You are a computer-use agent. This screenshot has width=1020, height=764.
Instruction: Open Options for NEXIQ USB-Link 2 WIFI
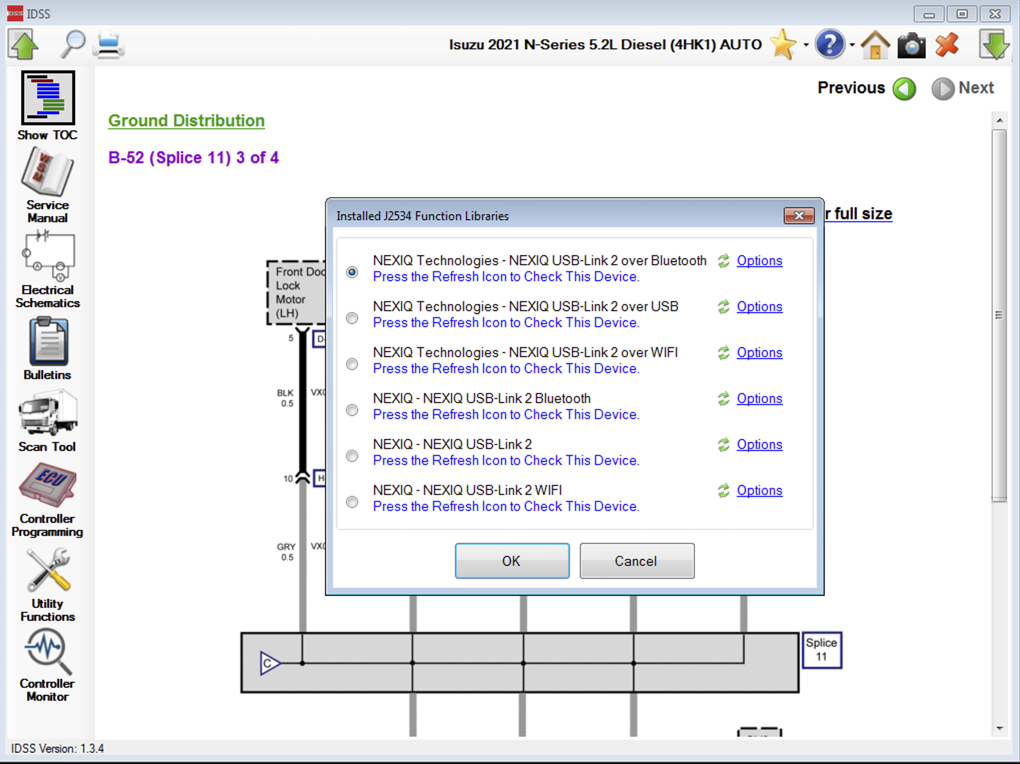click(x=759, y=491)
